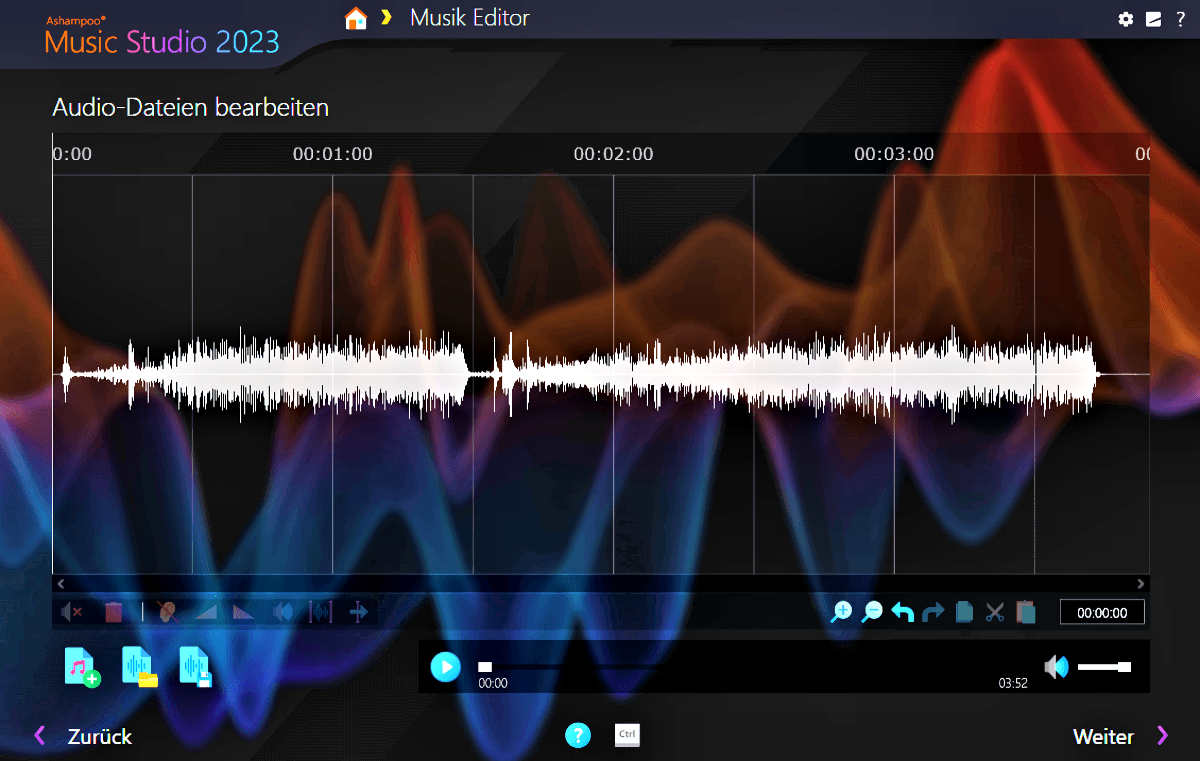Zoom in on the waveform

pos(842,612)
